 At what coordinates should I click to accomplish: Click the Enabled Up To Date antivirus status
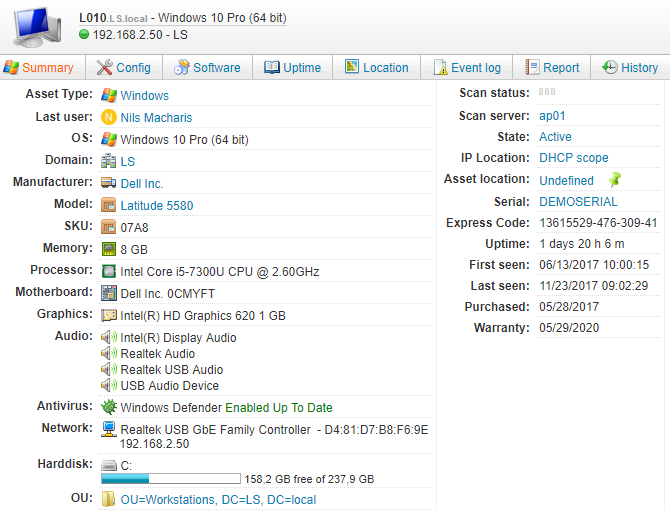(x=279, y=407)
